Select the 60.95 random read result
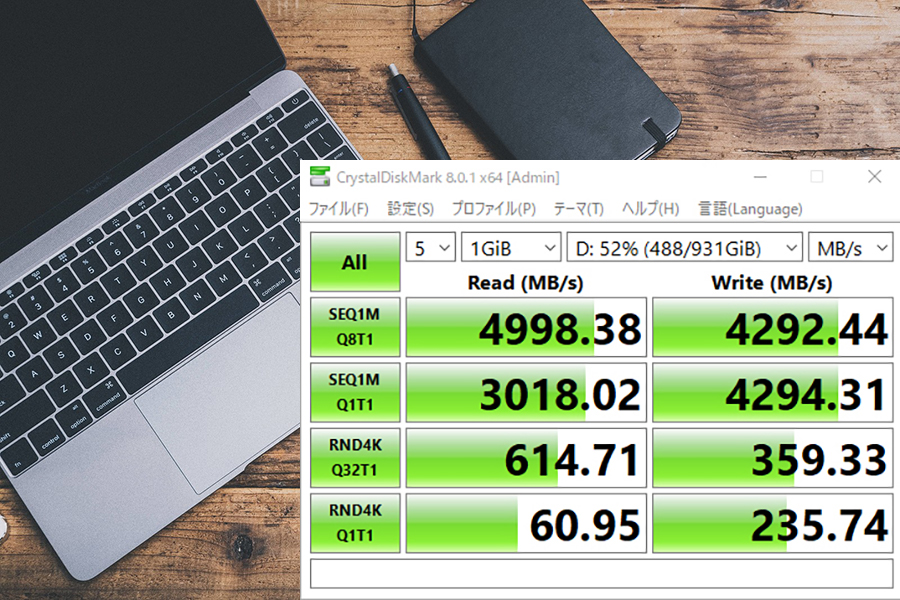This screenshot has height=600, width=900. (526, 523)
